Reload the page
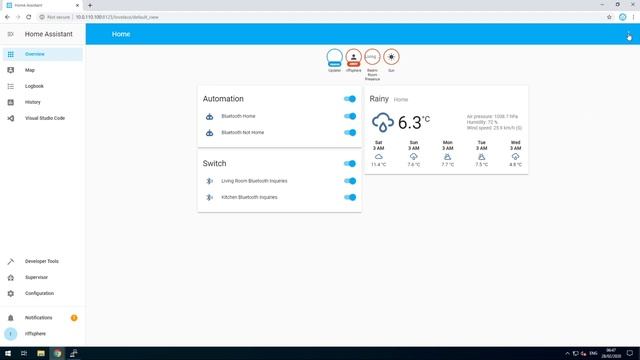Image resolution: width=640 pixels, height=360 pixels. (x=29, y=17)
